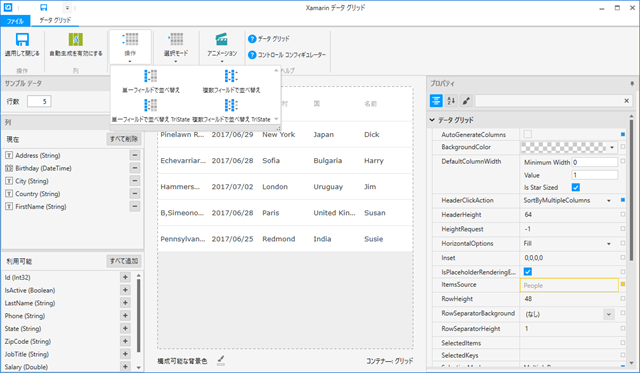Click the 行数 input field
Image resolution: width=640 pixels, height=373 pixels.
pos(39,101)
